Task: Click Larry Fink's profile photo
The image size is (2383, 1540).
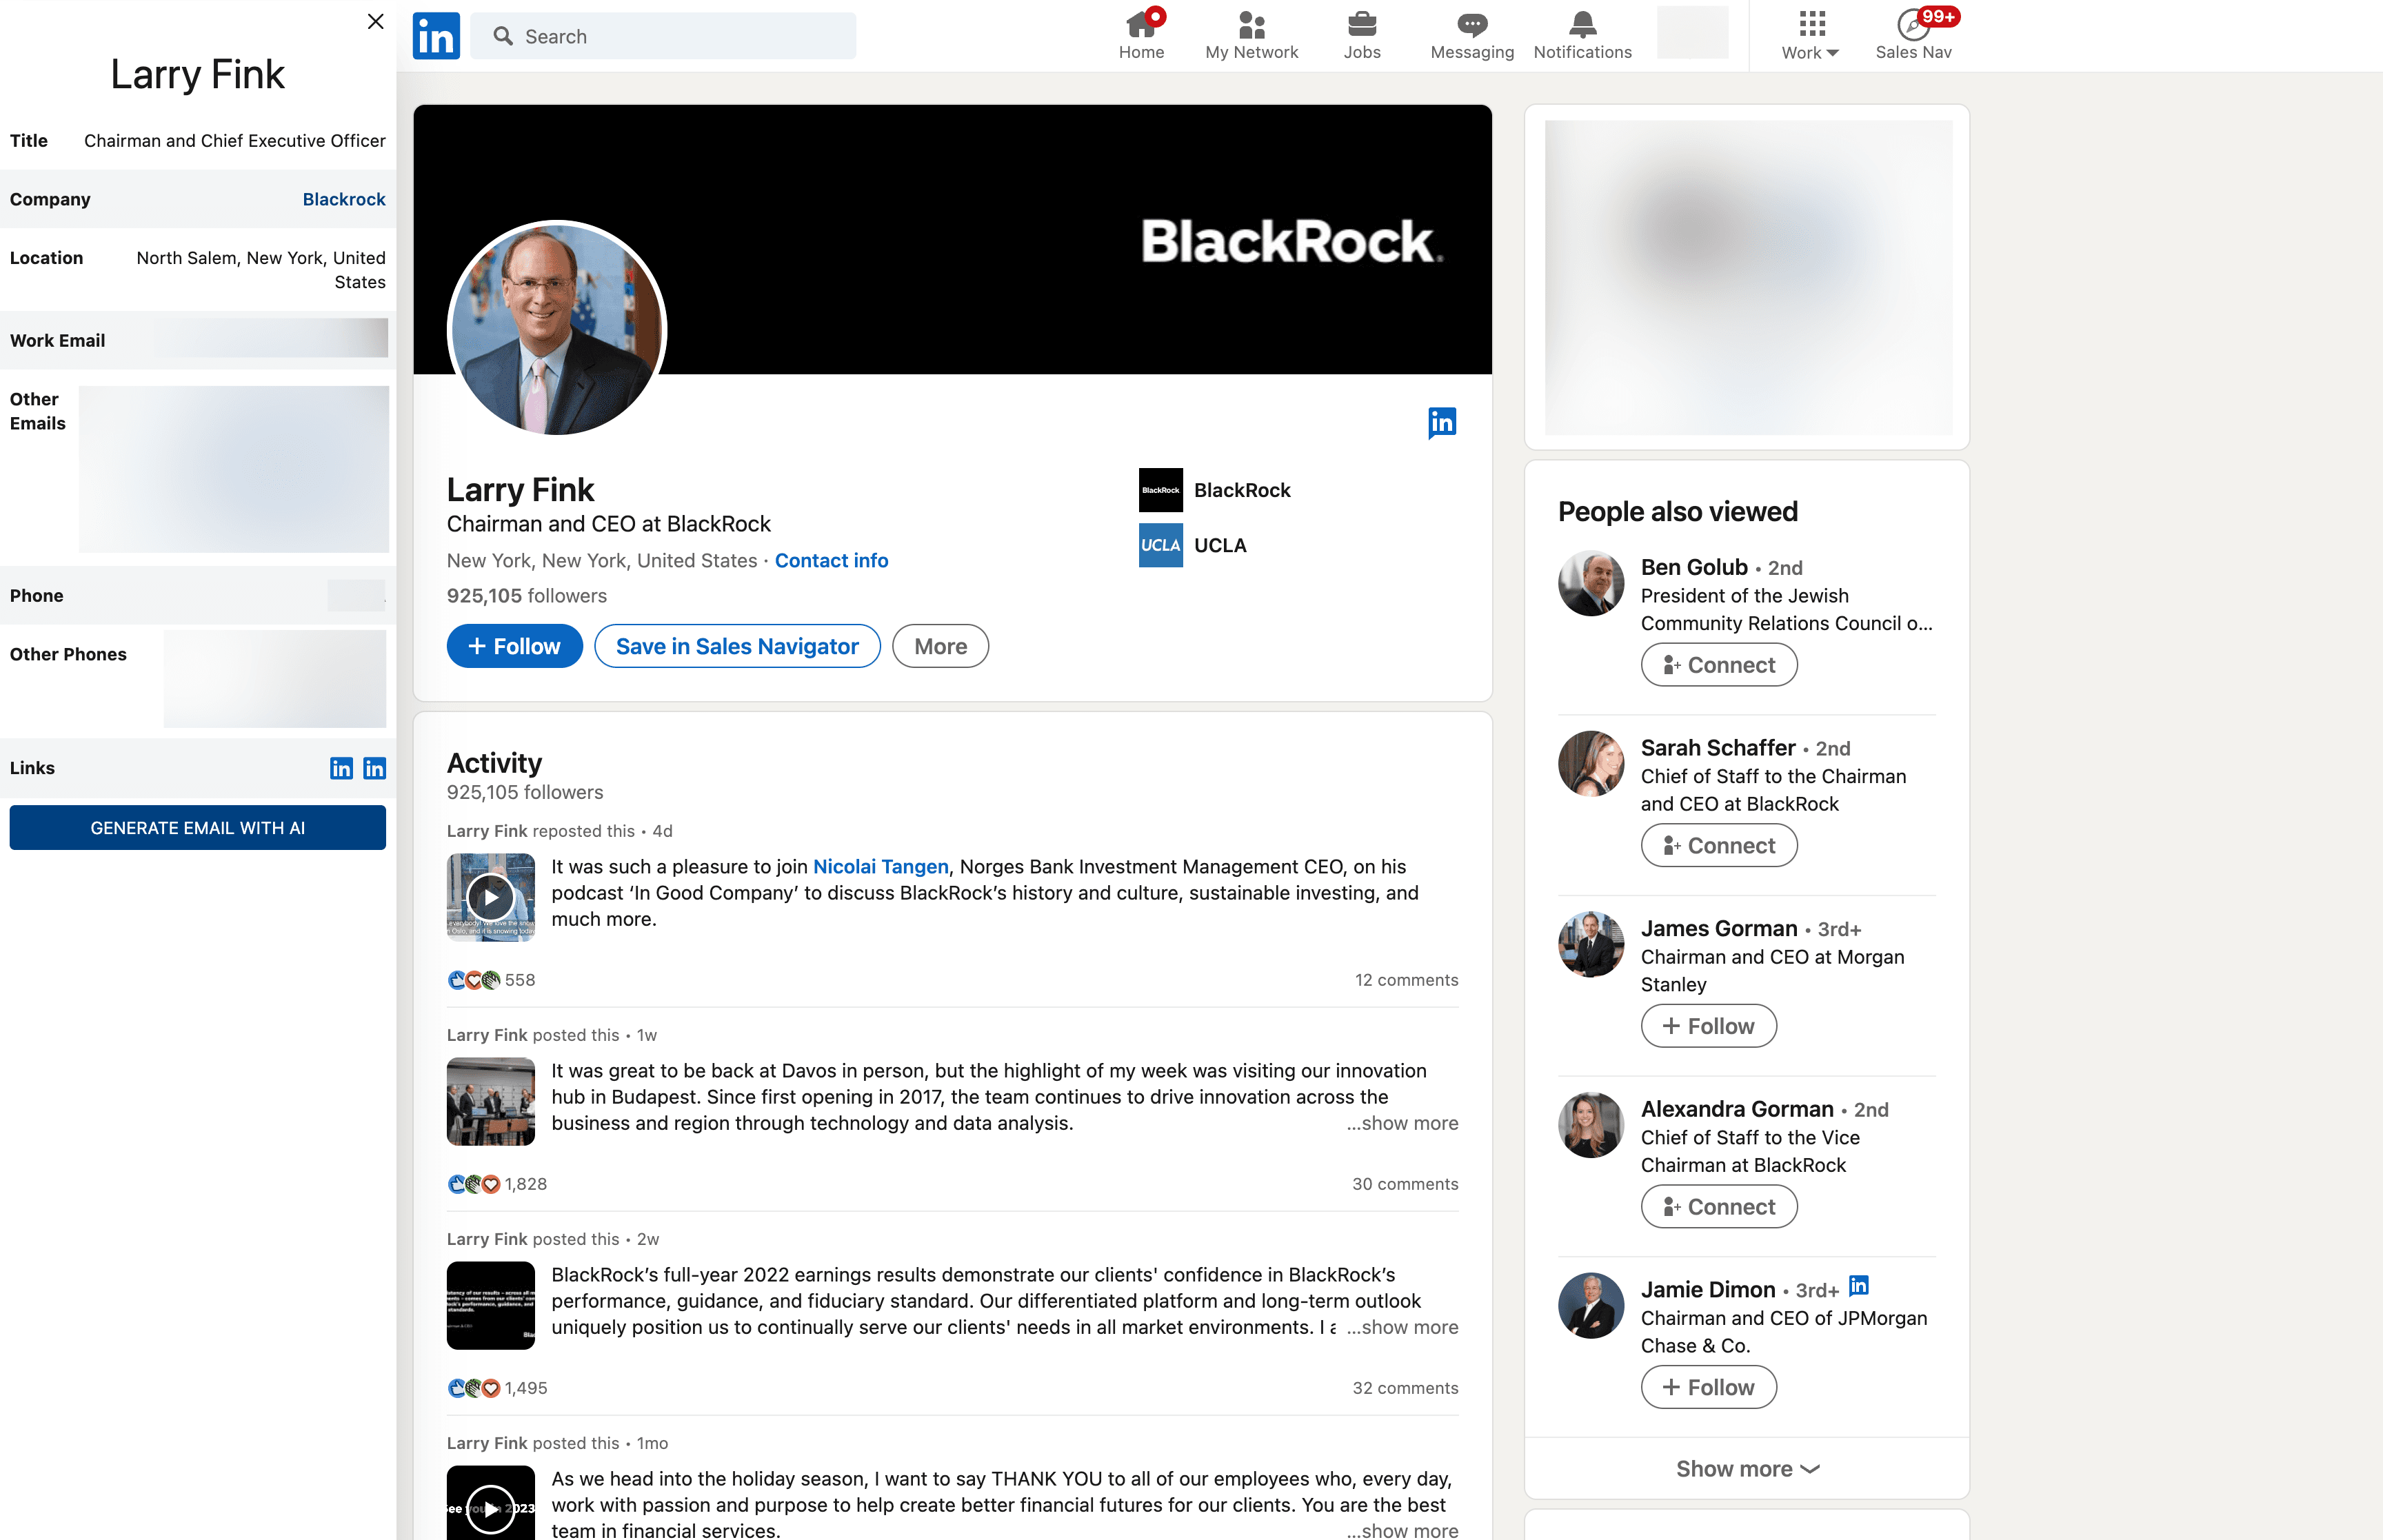Action: pos(557,329)
